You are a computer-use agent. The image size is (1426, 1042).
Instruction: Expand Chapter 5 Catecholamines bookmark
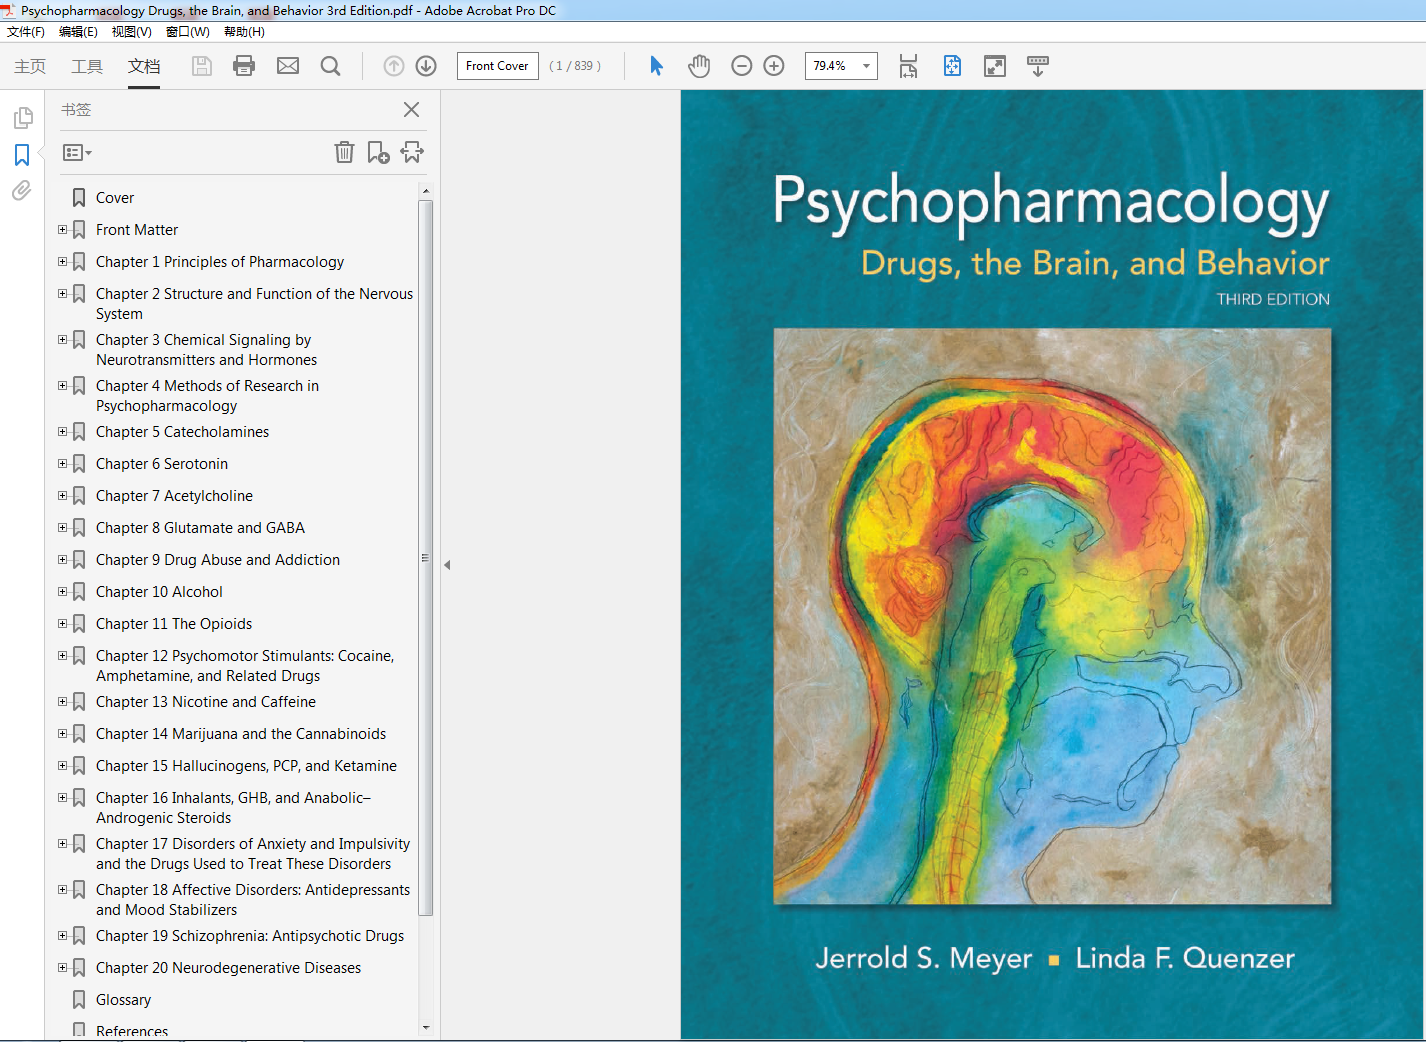[62, 432]
